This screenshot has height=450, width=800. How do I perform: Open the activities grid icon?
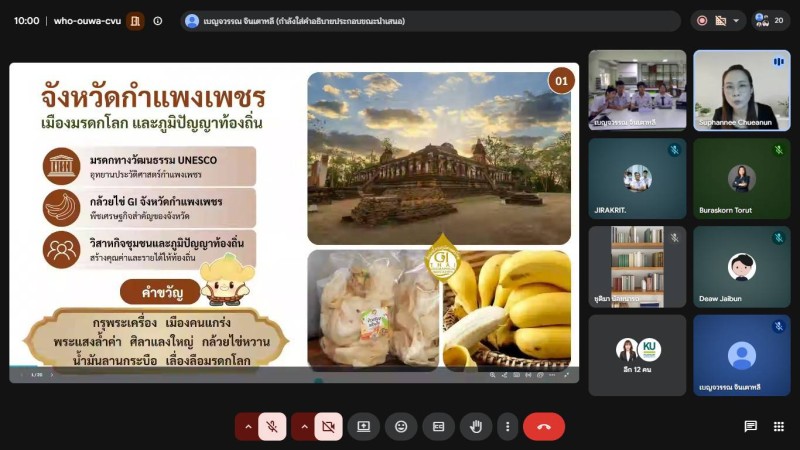click(x=779, y=426)
